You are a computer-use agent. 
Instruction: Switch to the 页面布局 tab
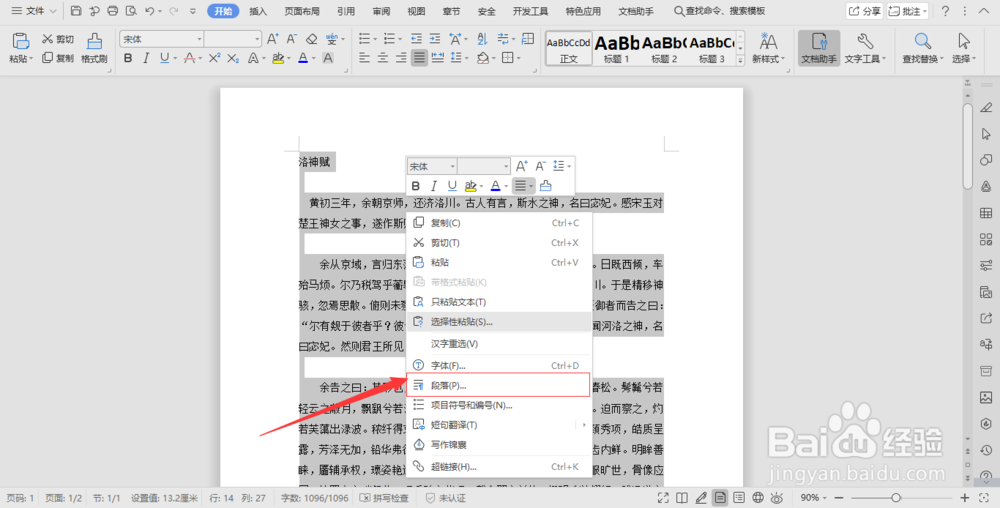(302, 11)
